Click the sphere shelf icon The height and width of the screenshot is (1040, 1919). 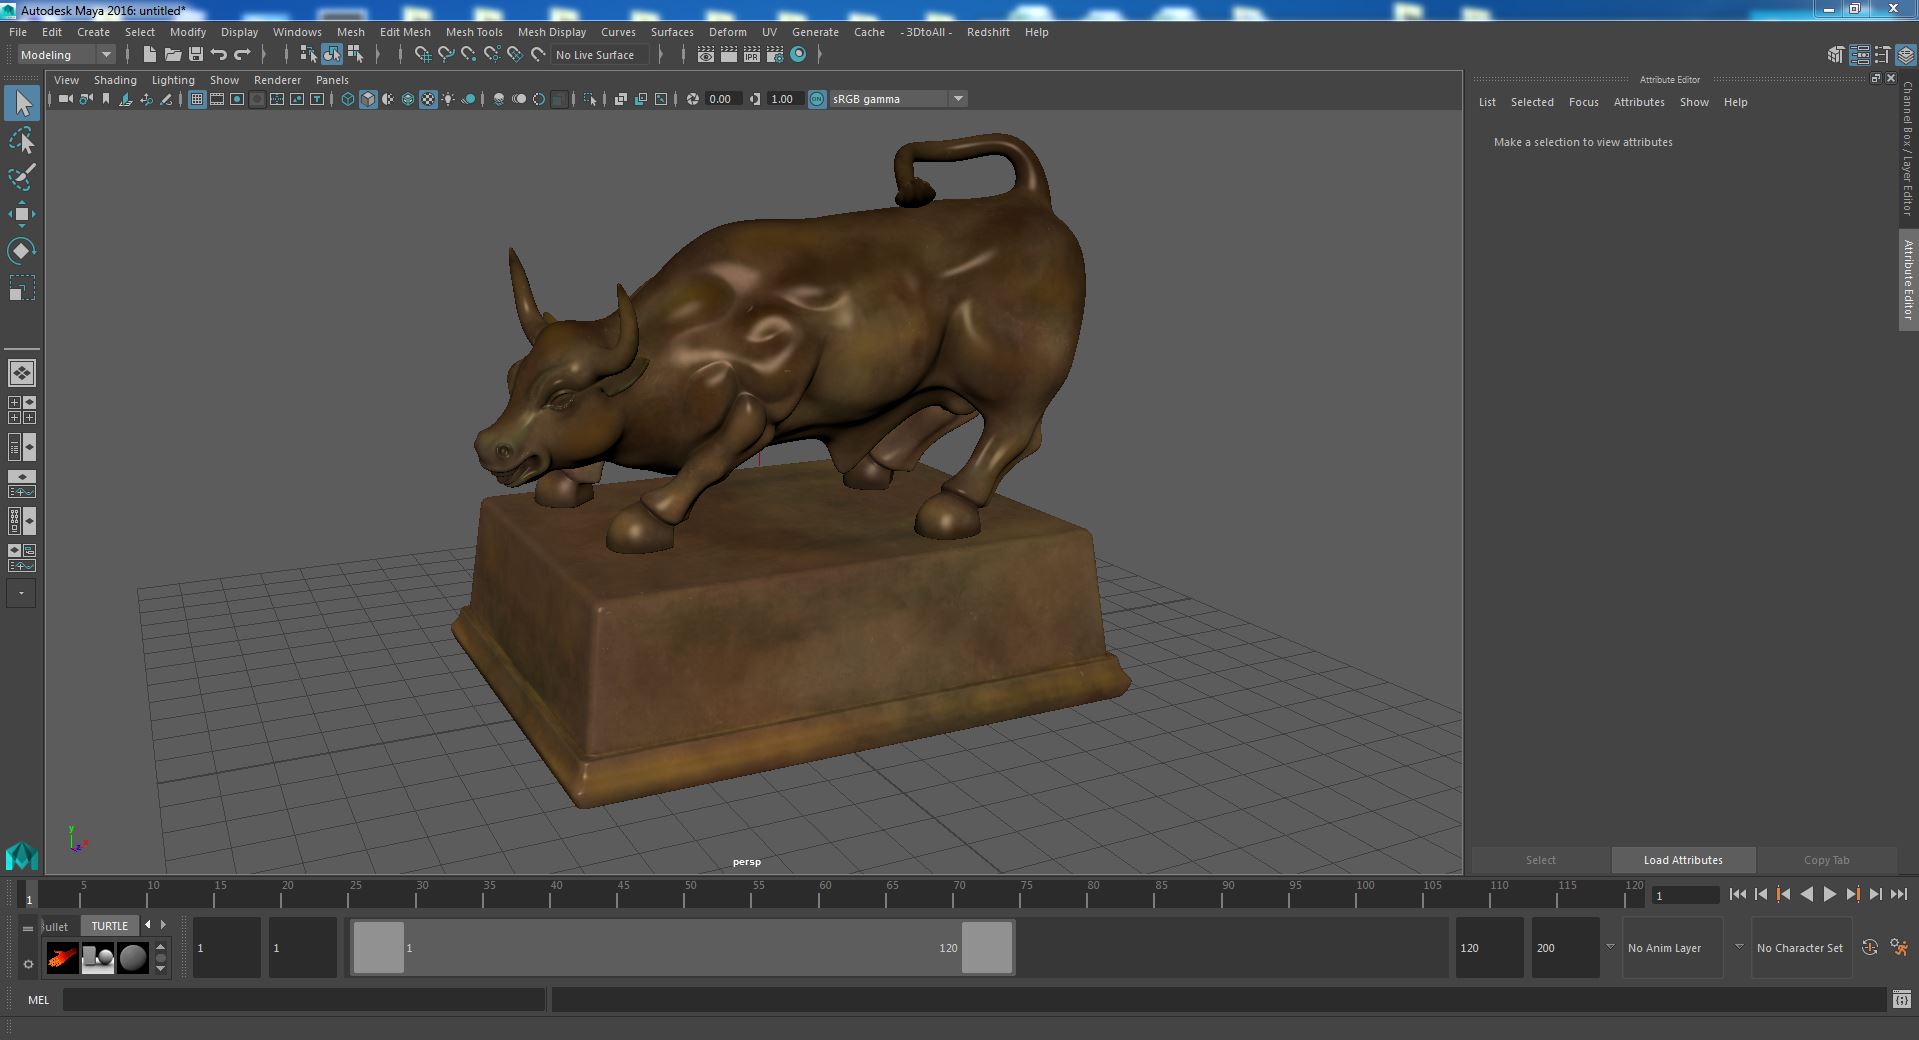click(x=133, y=958)
